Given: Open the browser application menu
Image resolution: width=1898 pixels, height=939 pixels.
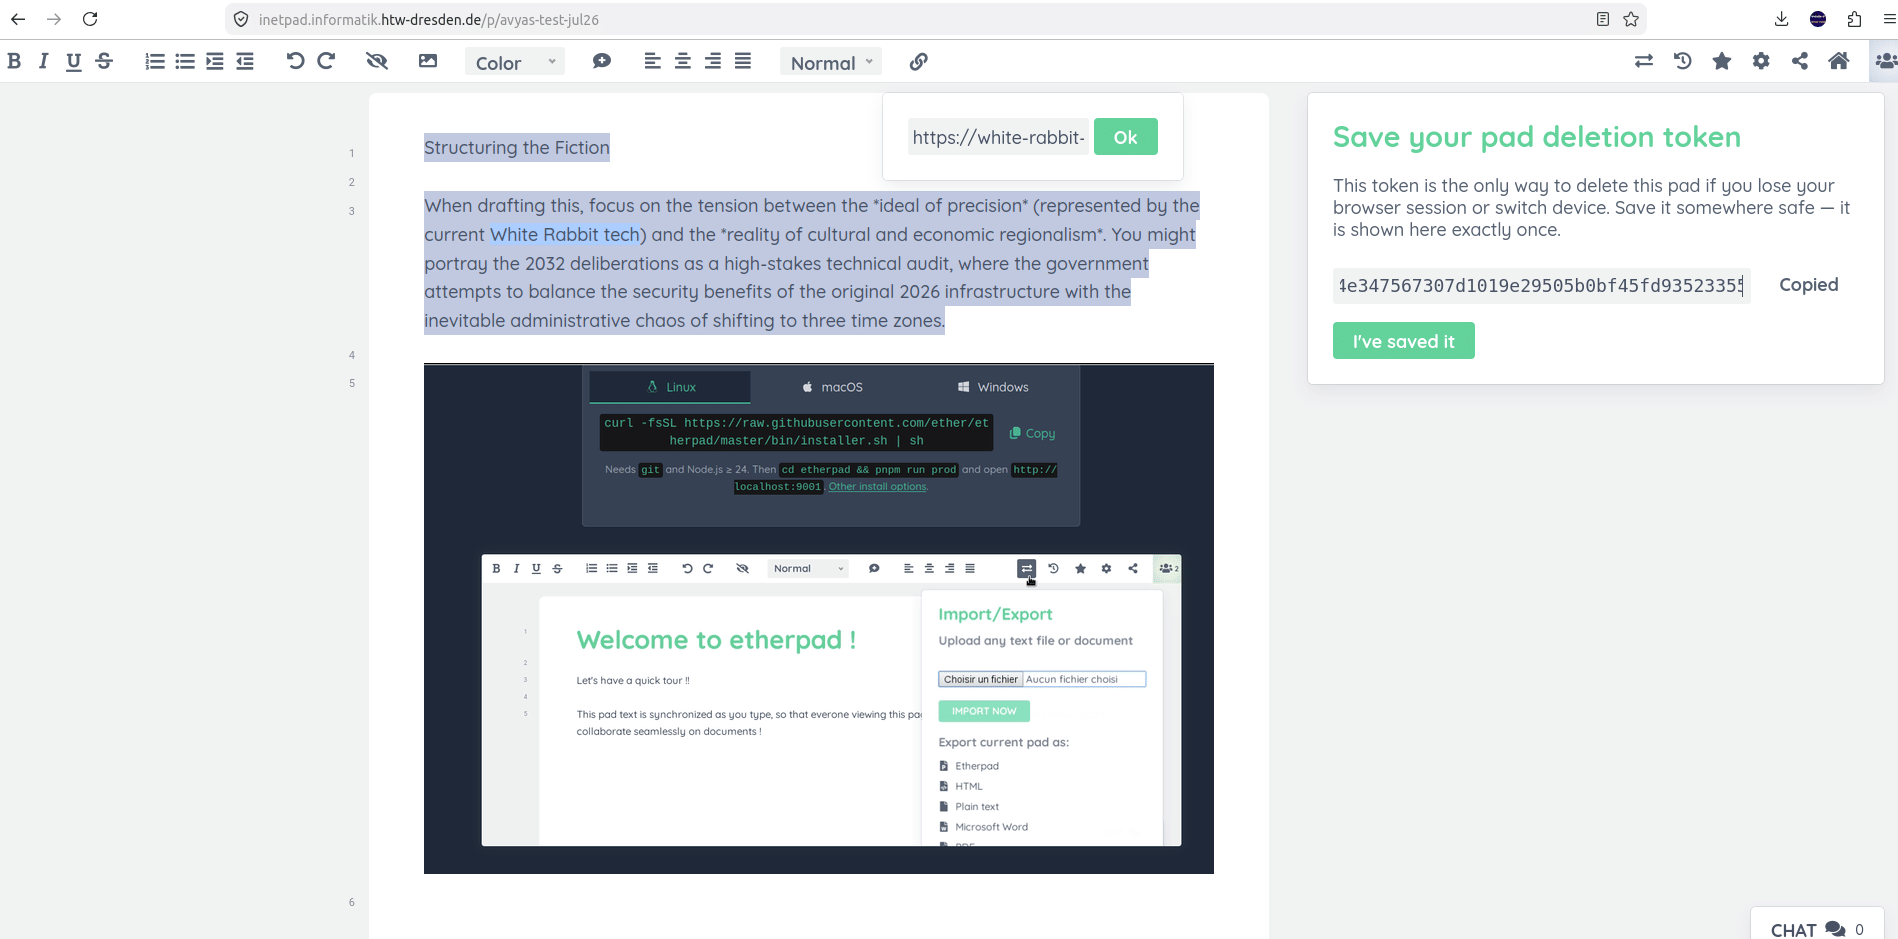Looking at the screenshot, I should [x=1888, y=19].
